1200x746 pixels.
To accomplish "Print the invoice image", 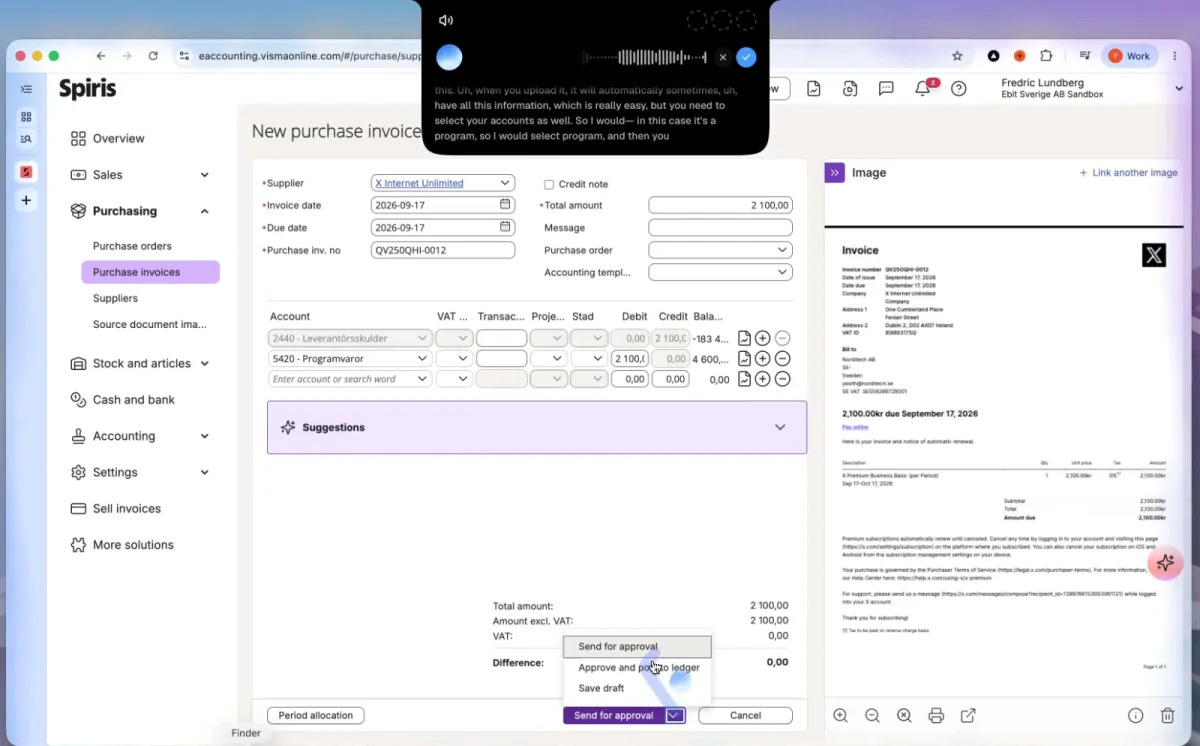I will (x=936, y=716).
